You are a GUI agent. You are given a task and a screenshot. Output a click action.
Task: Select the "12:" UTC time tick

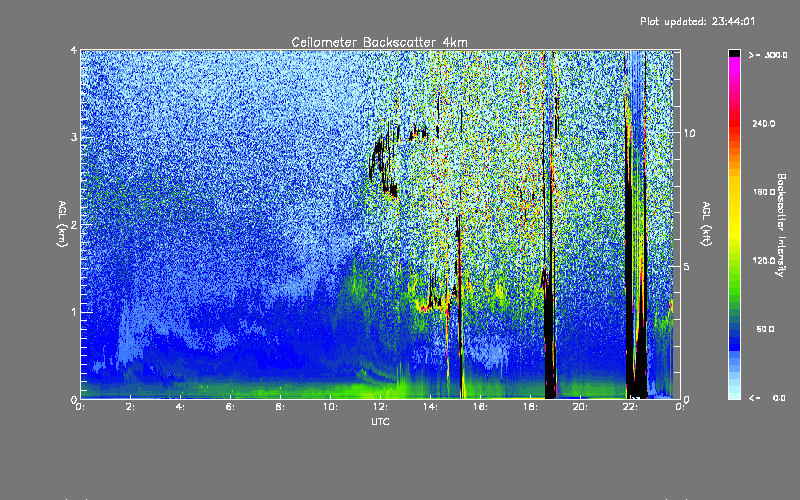coord(381,407)
